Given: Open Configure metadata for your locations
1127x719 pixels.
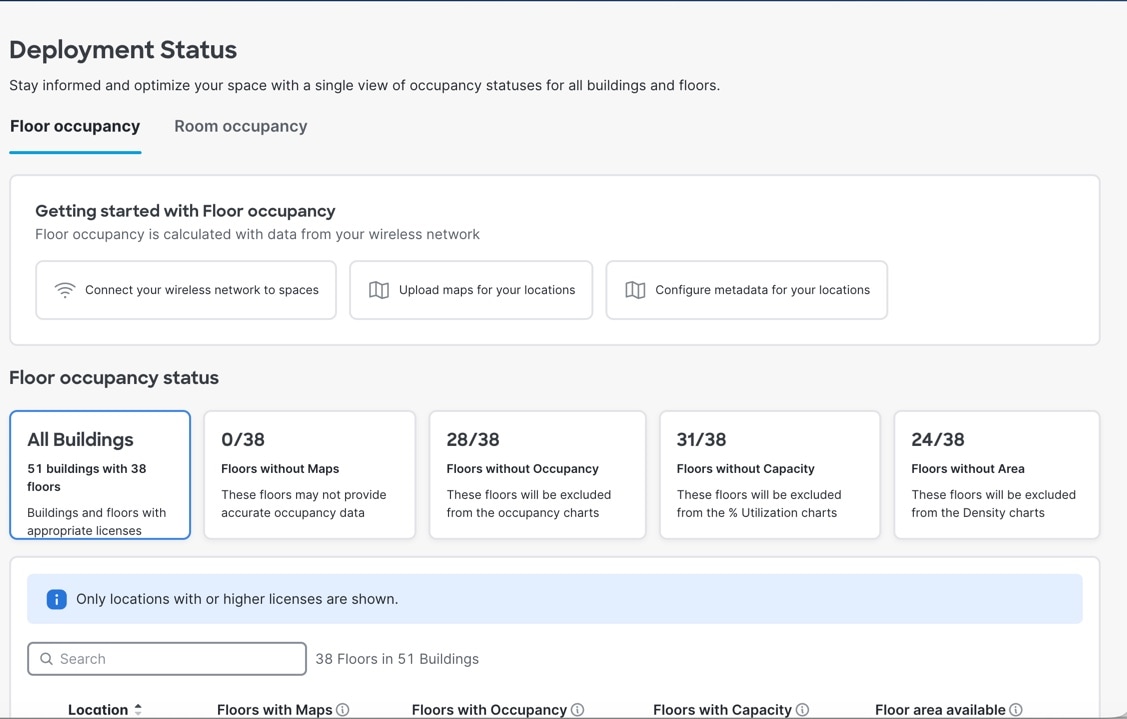Looking at the screenshot, I should tap(747, 290).
